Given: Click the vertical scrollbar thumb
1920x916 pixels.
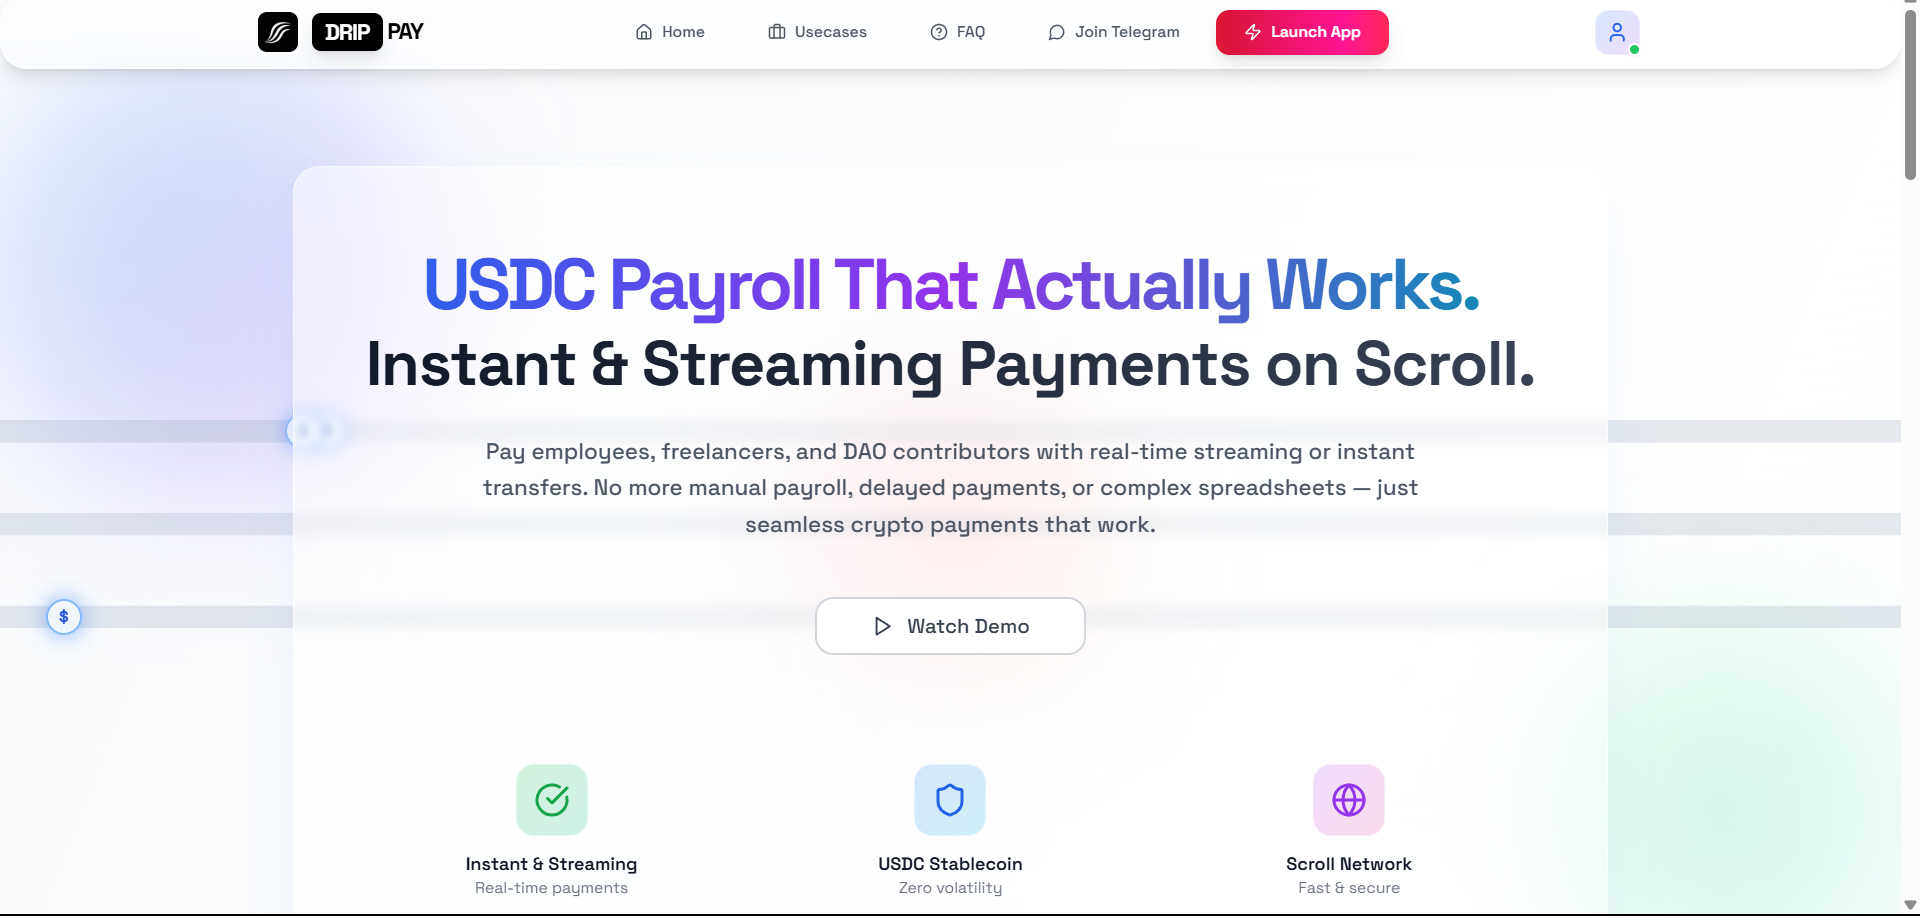Looking at the screenshot, I should [x=1910, y=95].
